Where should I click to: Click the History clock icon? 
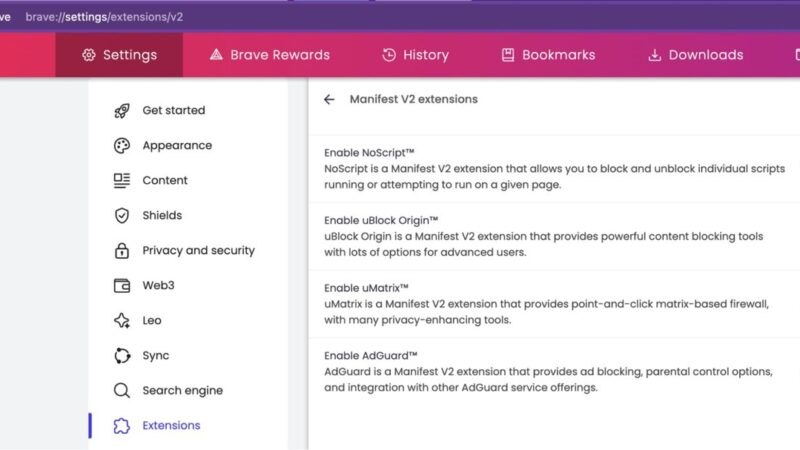(389, 55)
